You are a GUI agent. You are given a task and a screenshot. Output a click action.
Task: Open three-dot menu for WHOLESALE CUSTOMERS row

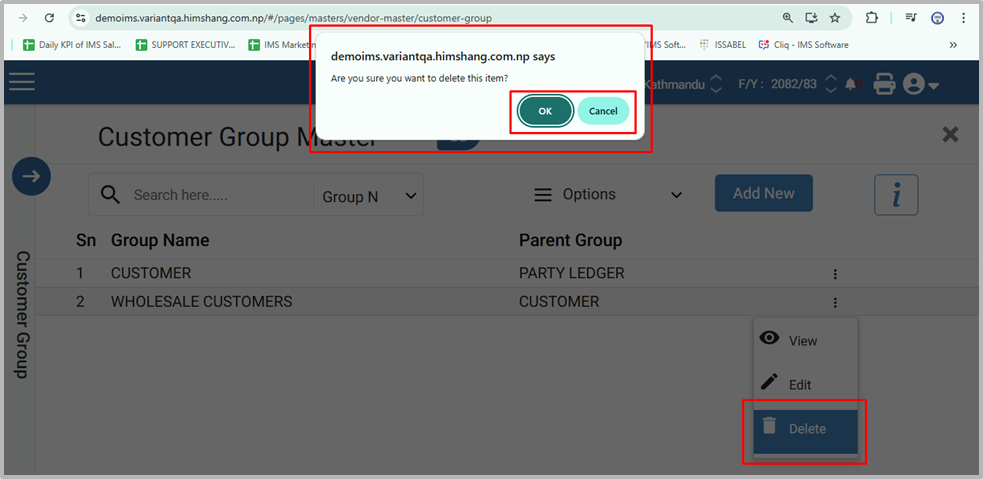pyautogui.click(x=835, y=302)
